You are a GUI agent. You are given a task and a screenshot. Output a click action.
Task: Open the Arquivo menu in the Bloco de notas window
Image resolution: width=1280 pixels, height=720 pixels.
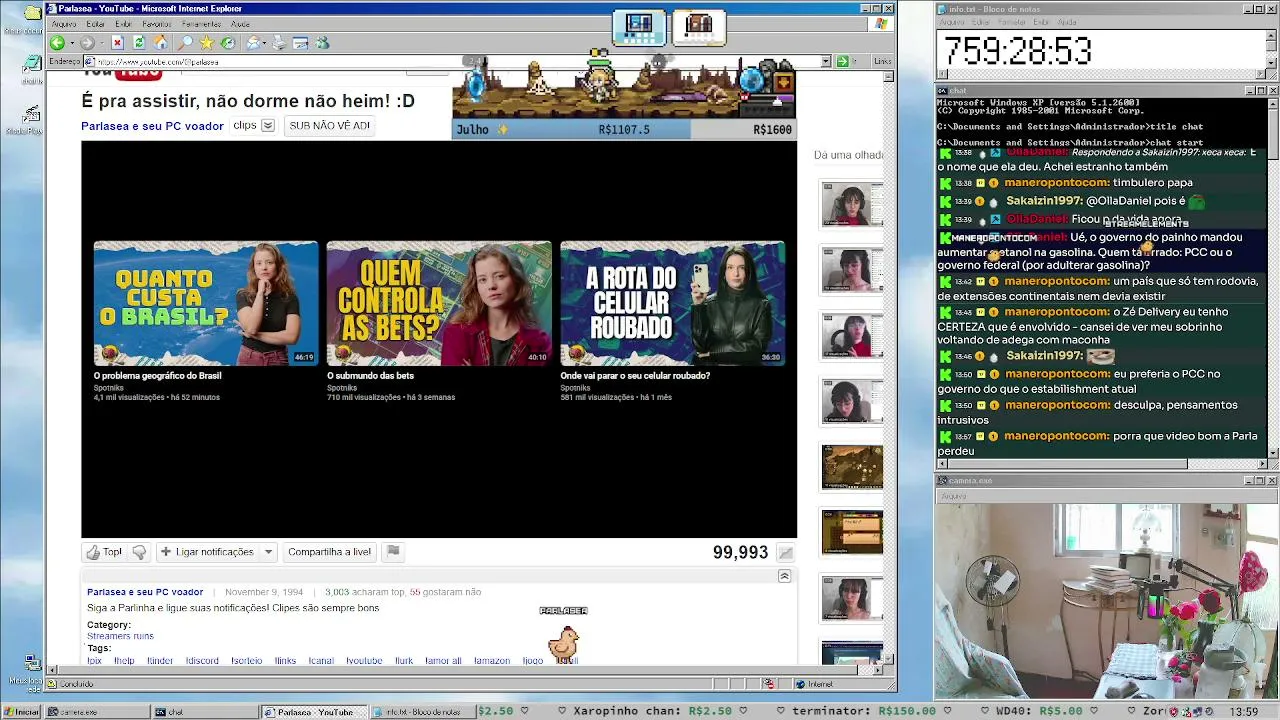click(952, 22)
